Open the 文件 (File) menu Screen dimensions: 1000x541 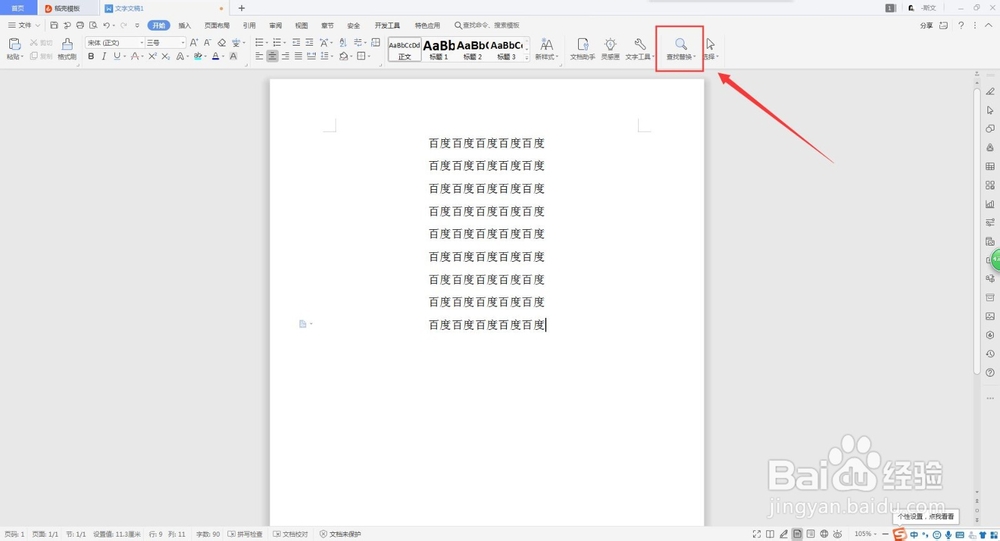click(x=24, y=25)
